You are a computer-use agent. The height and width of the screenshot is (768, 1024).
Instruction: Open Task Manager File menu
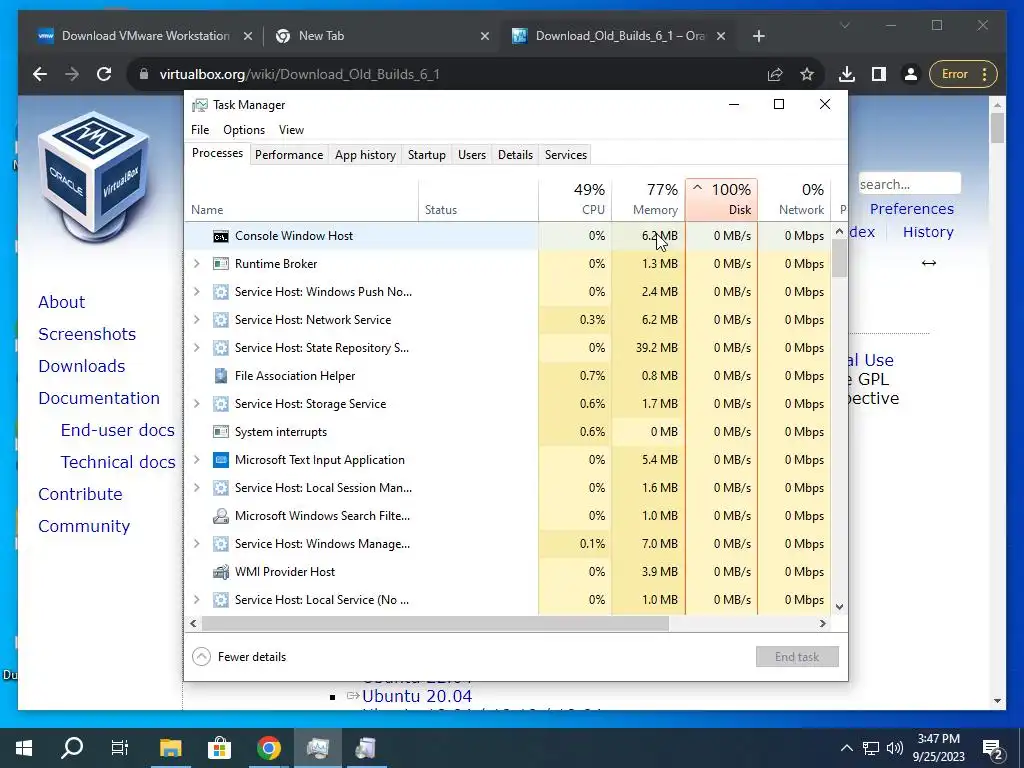pos(200,130)
